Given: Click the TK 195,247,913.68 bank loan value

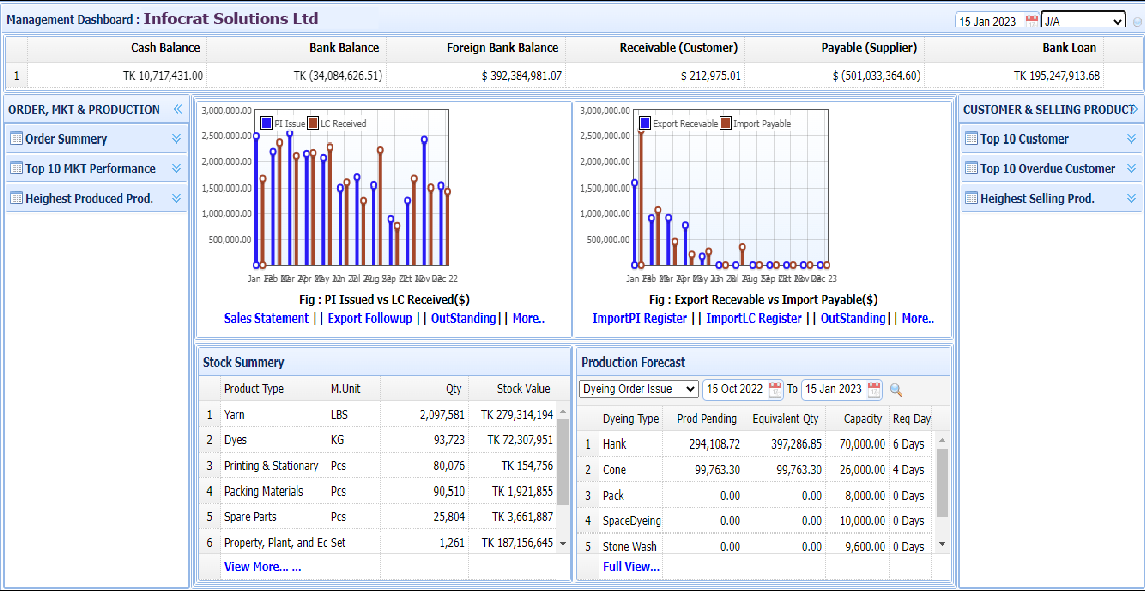Looking at the screenshot, I should (x=1057, y=75).
